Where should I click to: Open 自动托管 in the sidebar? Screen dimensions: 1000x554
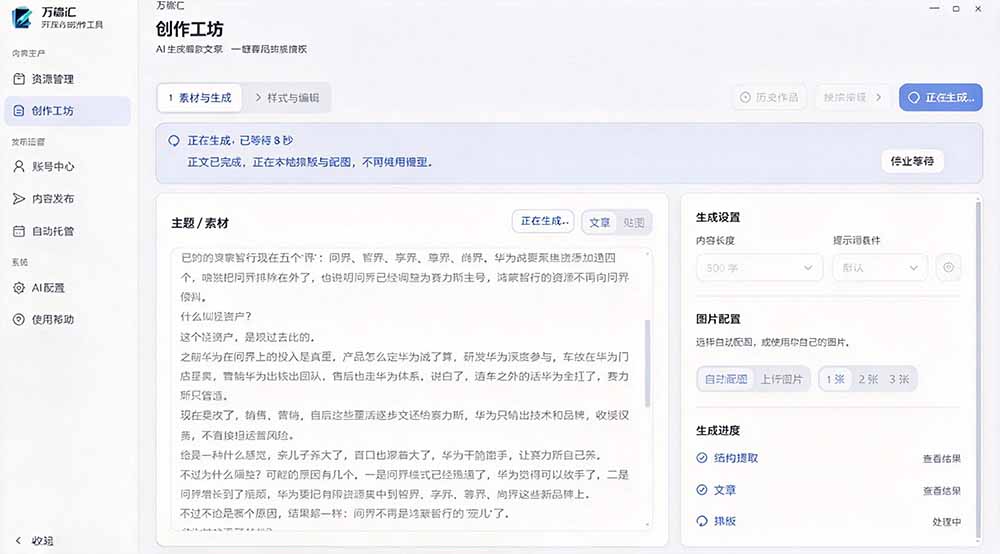(x=67, y=231)
